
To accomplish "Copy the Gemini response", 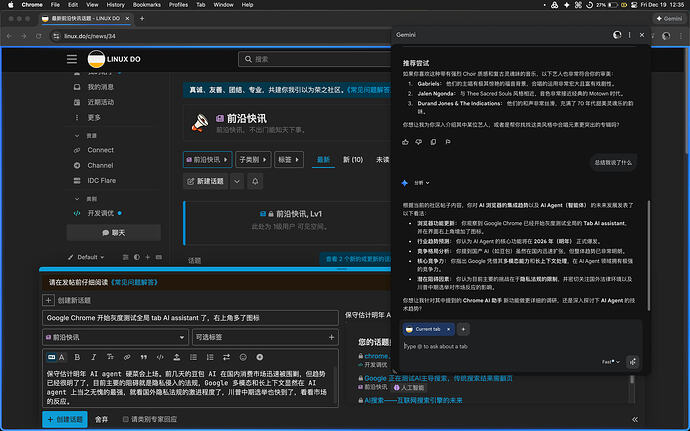I will pyautogui.click(x=433, y=142).
